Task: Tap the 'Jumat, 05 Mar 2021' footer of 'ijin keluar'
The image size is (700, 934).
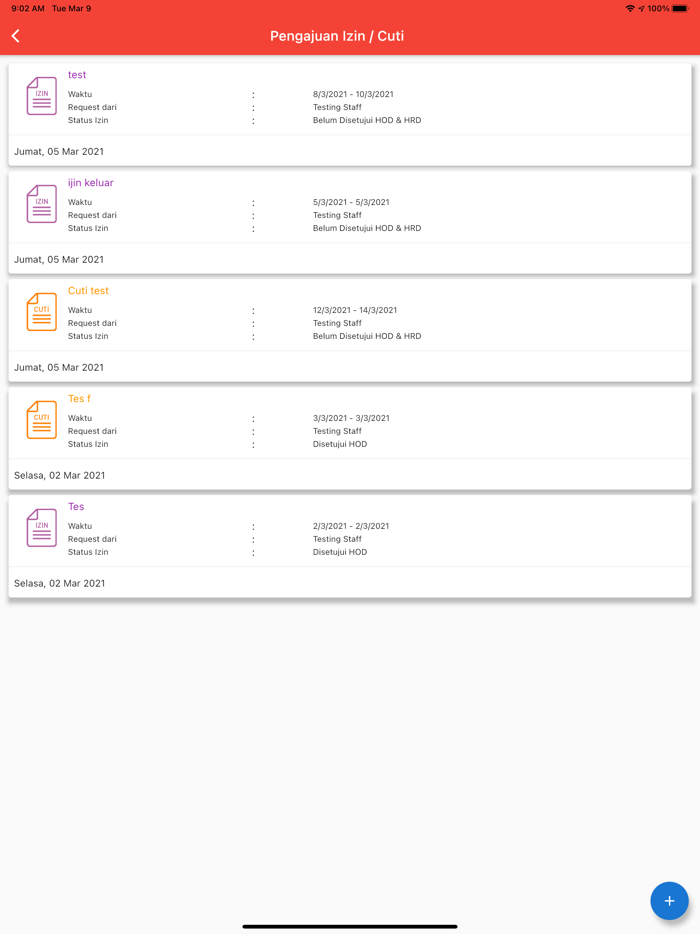Action: tap(59, 259)
